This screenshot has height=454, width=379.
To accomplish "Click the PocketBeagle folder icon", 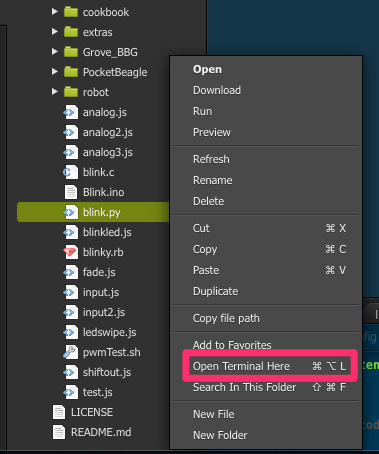I will (x=71, y=72).
